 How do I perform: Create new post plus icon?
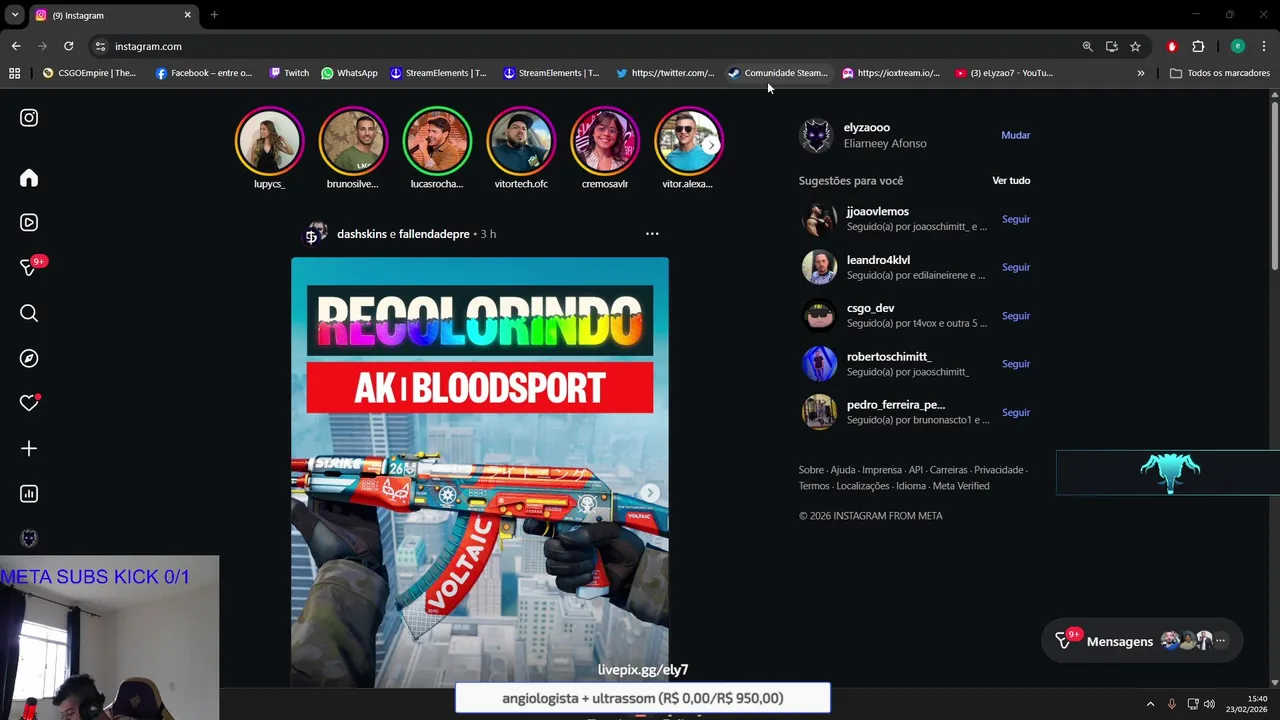click(29, 448)
